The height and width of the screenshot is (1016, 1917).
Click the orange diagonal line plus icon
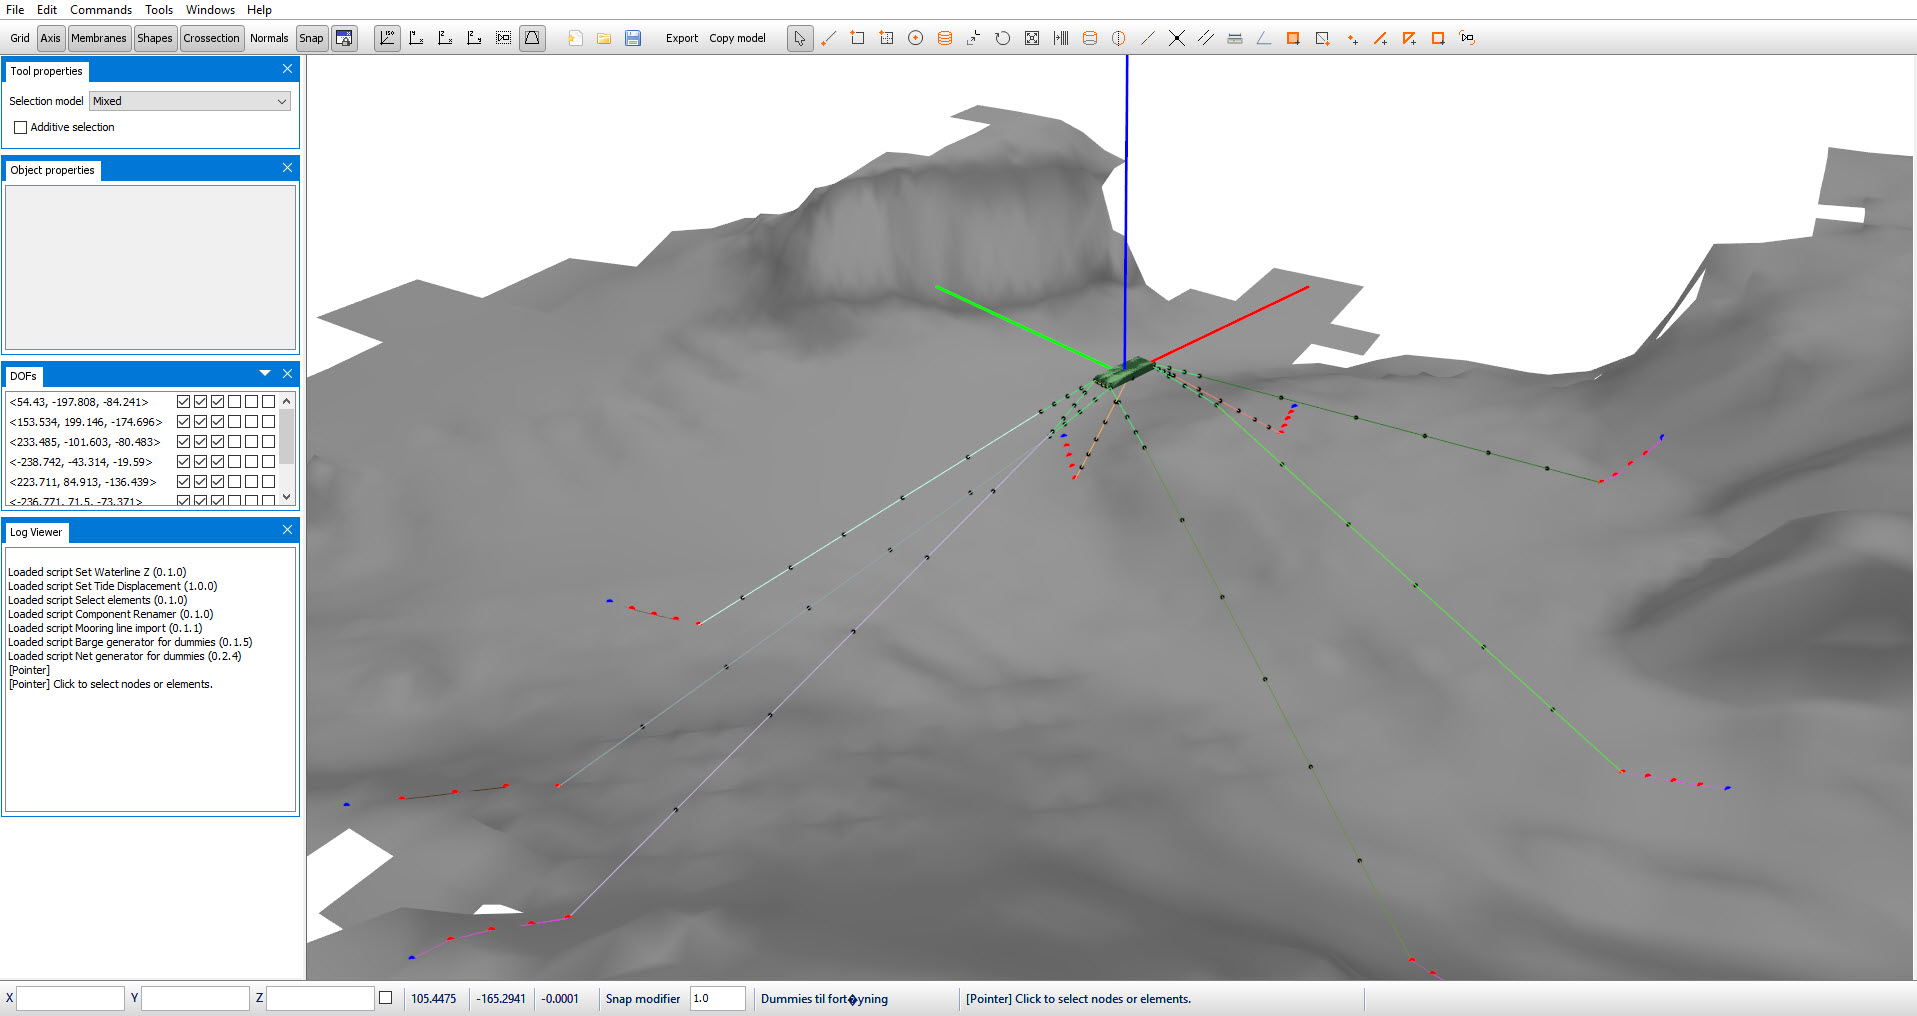[x=1380, y=38]
